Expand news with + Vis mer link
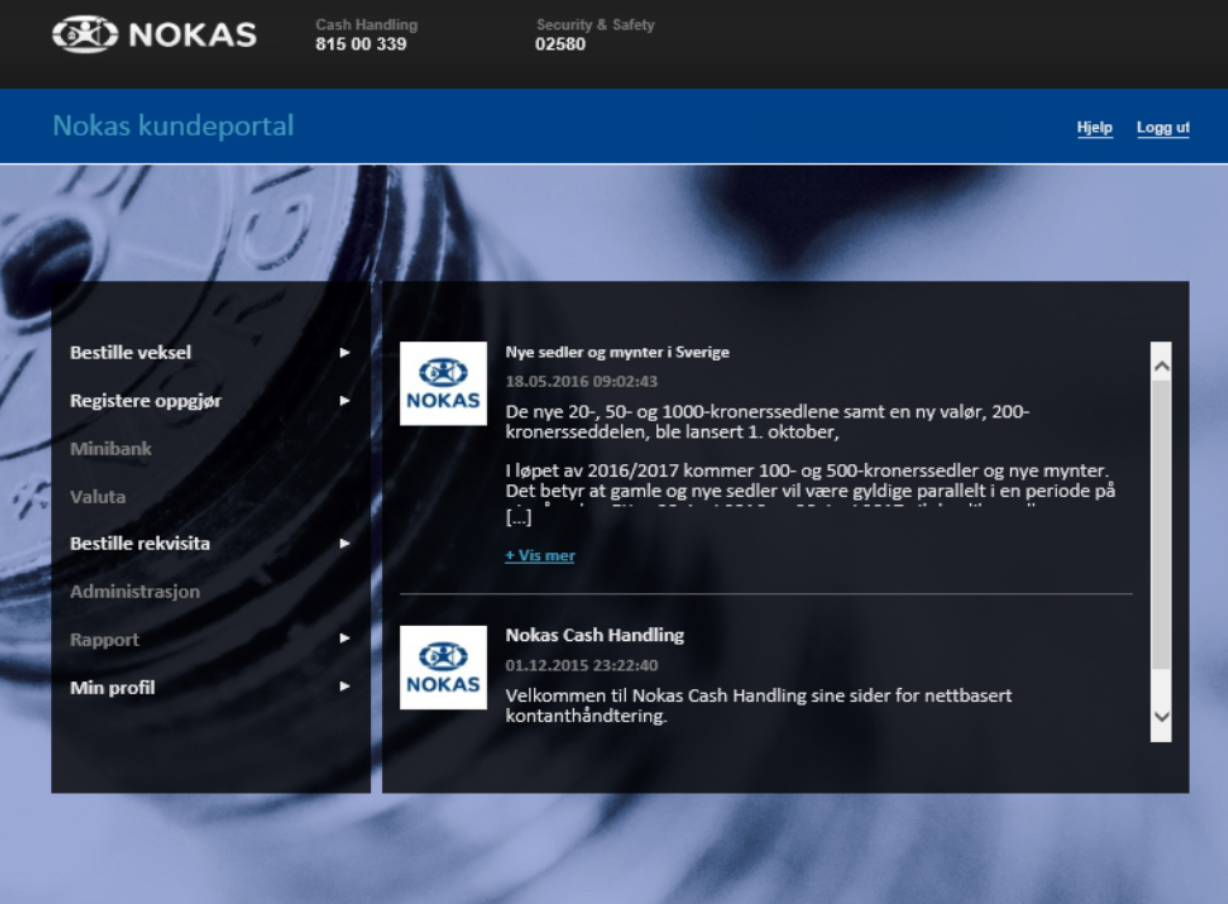 [x=540, y=556]
